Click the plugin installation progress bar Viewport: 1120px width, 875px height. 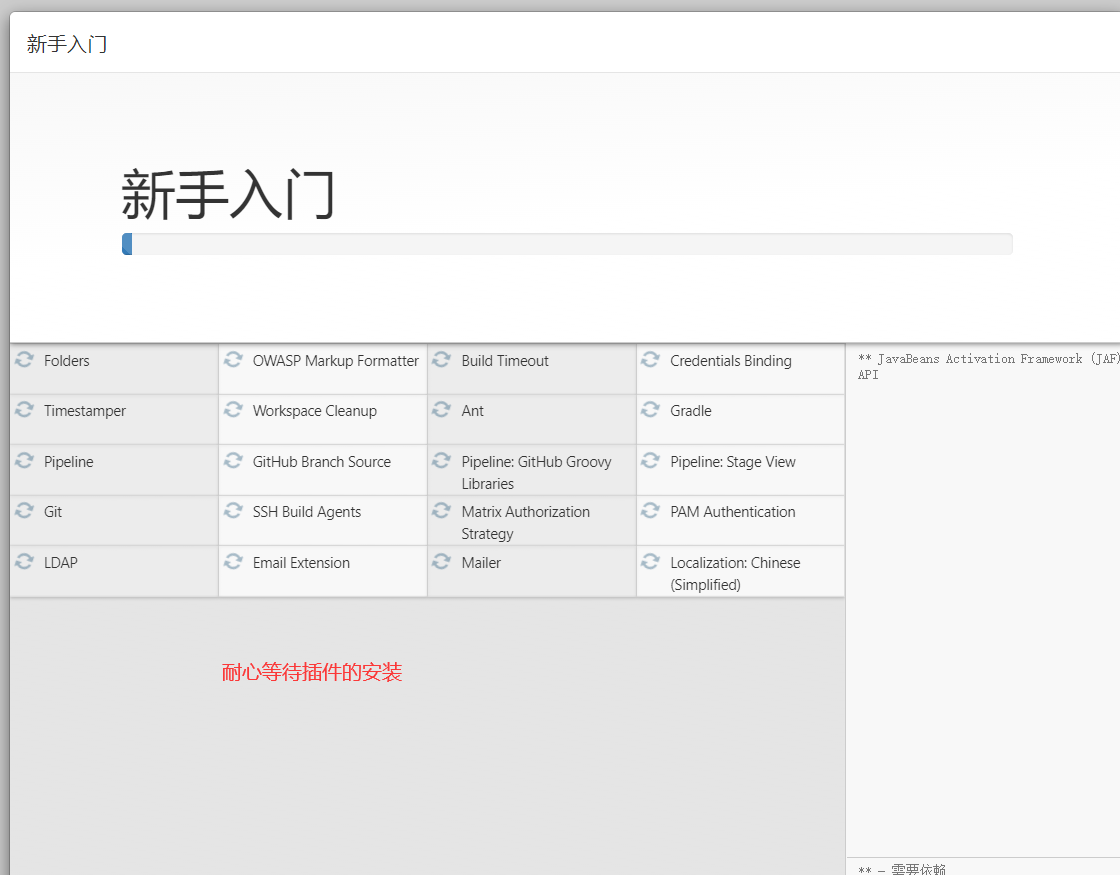(x=567, y=244)
